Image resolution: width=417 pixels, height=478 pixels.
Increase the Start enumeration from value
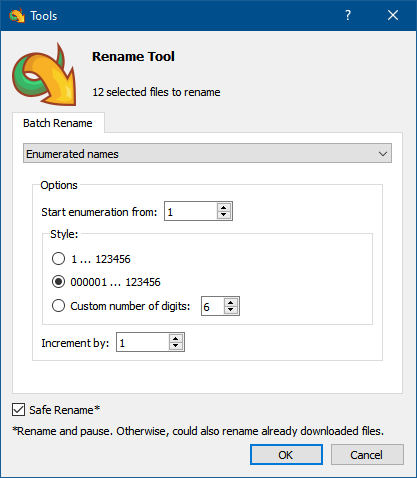[x=224, y=207]
